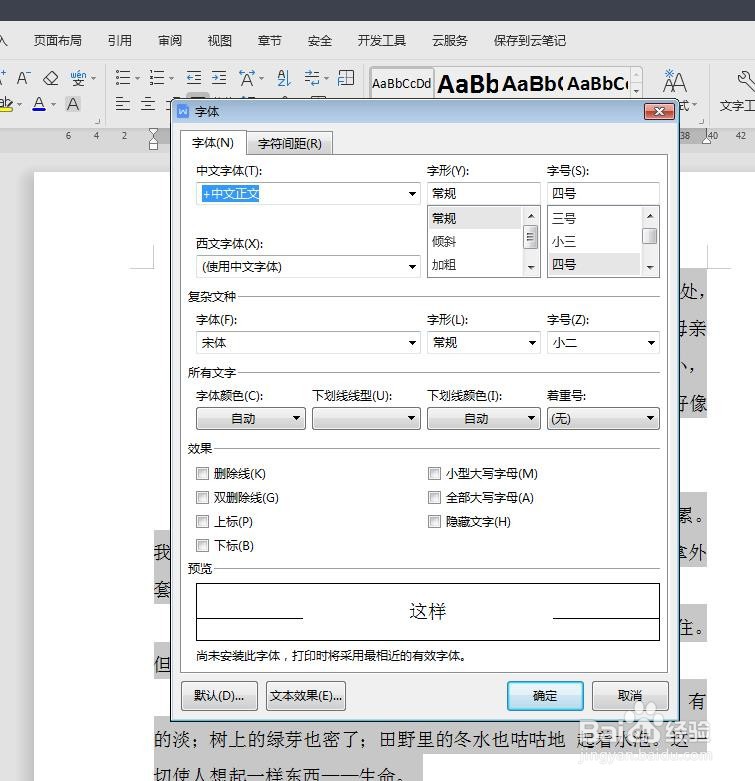Click the 字号 list scrollbar thumb

[x=649, y=236]
